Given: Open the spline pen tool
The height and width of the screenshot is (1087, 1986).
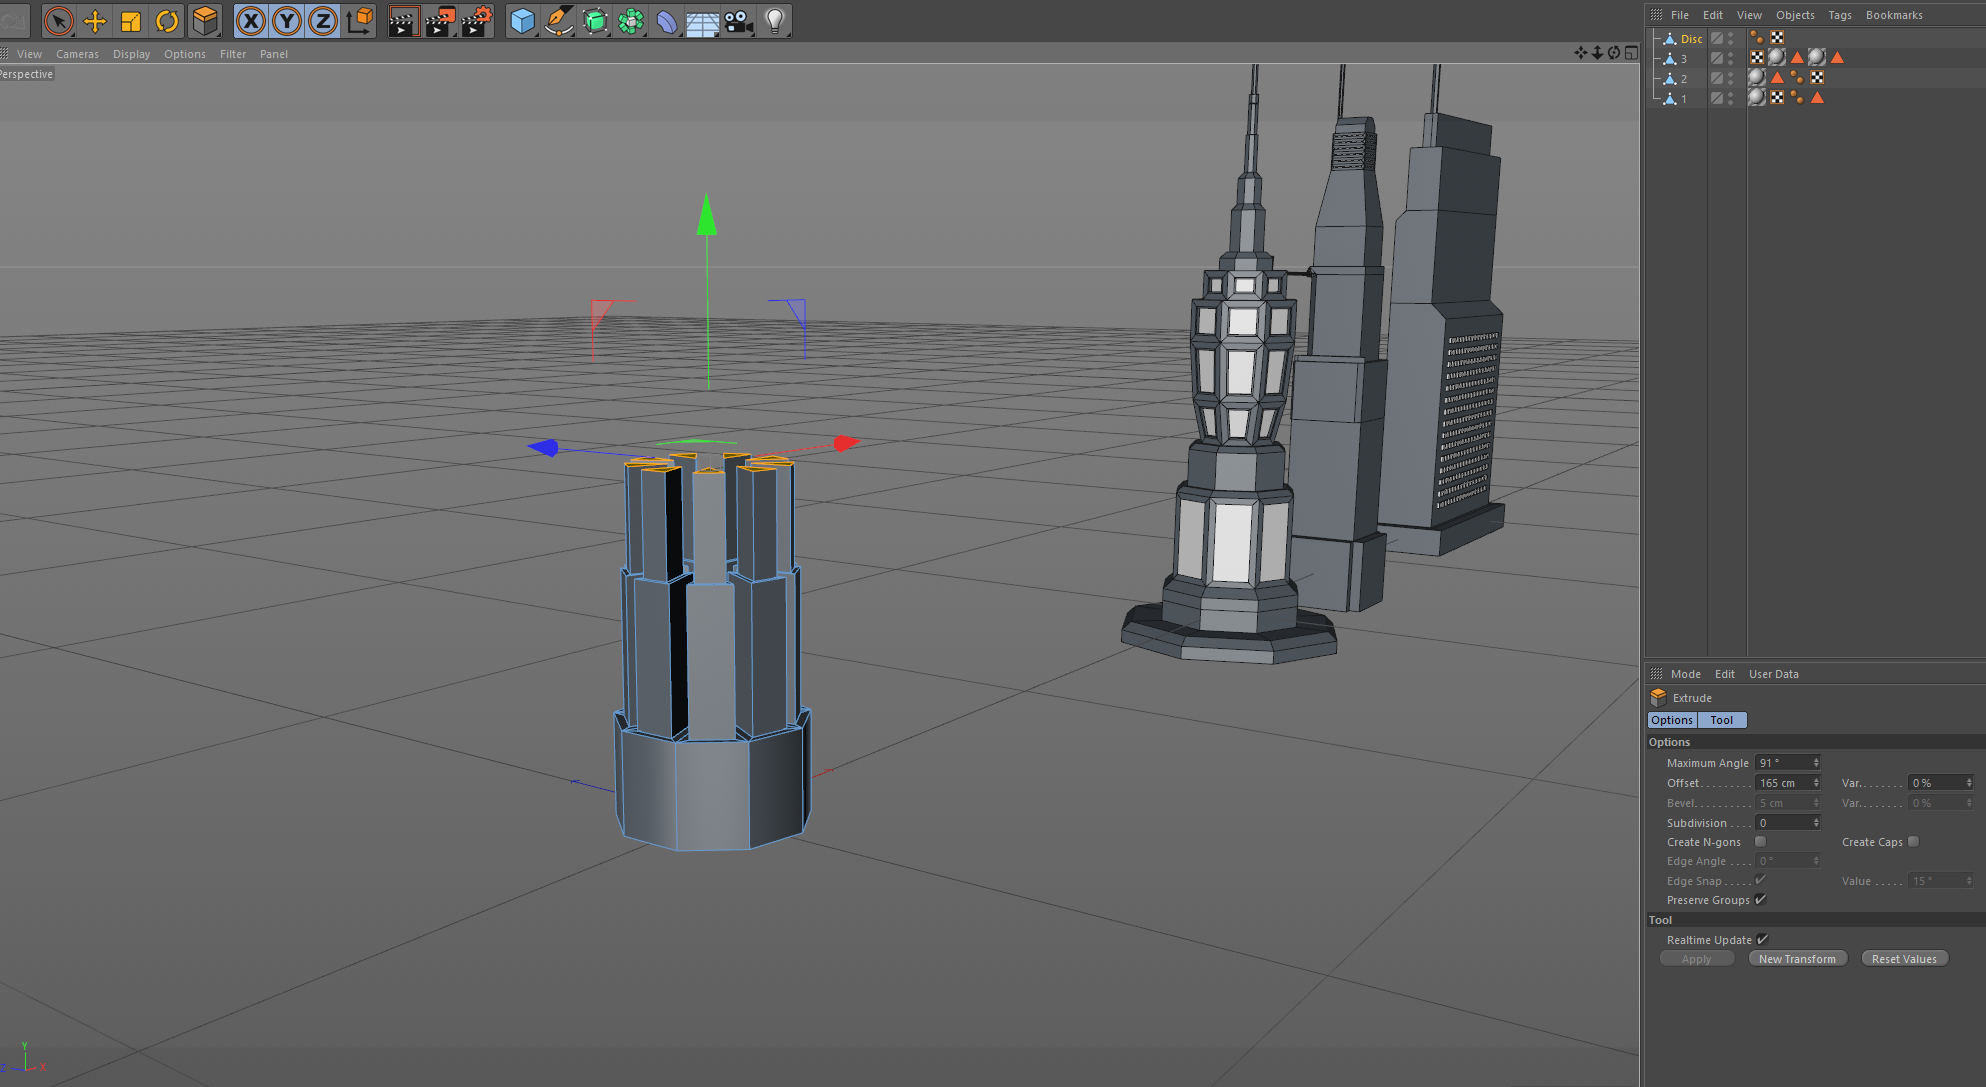Looking at the screenshot, I should point(558,21).
